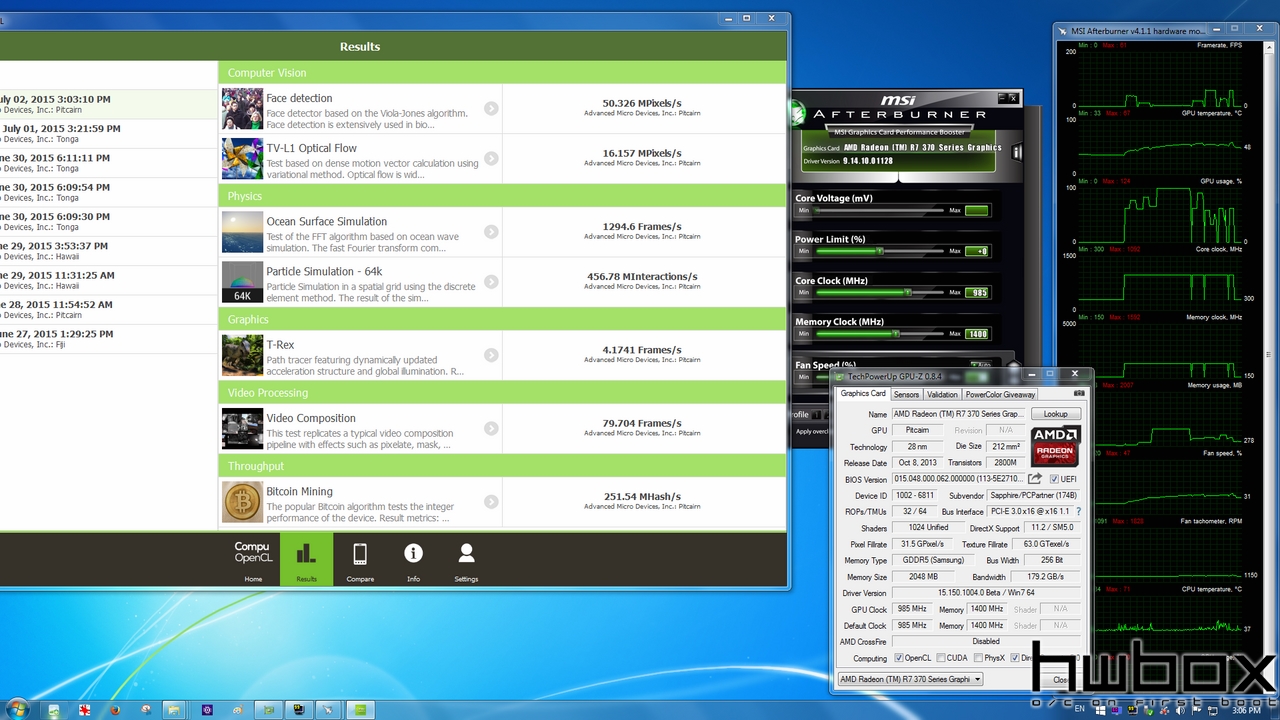Expand T-Rex result details arrow

491,355
